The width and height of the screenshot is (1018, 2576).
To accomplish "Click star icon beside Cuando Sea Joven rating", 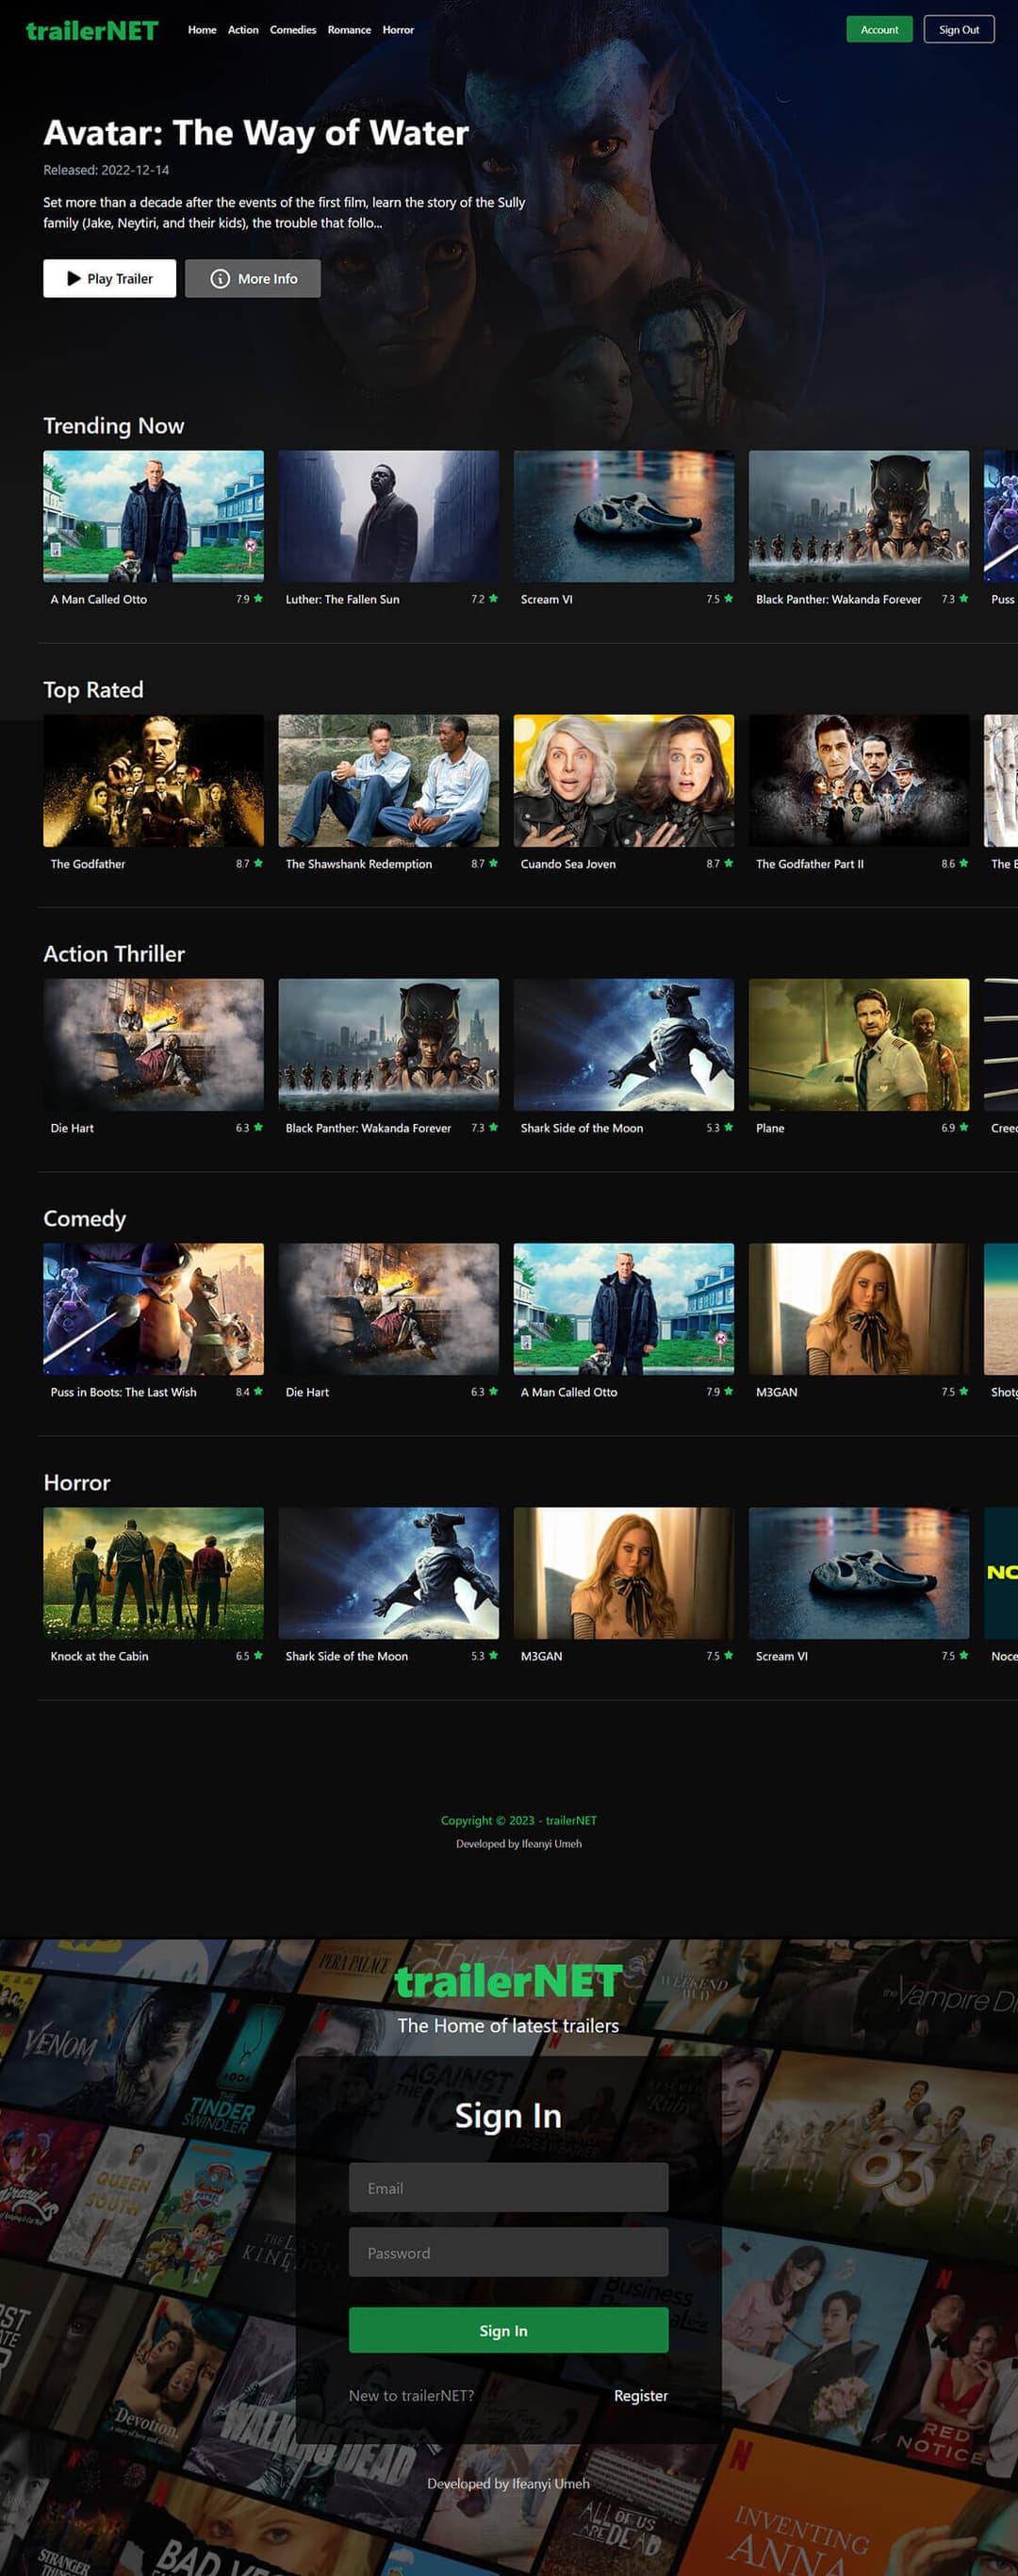I will coord(728,862).
